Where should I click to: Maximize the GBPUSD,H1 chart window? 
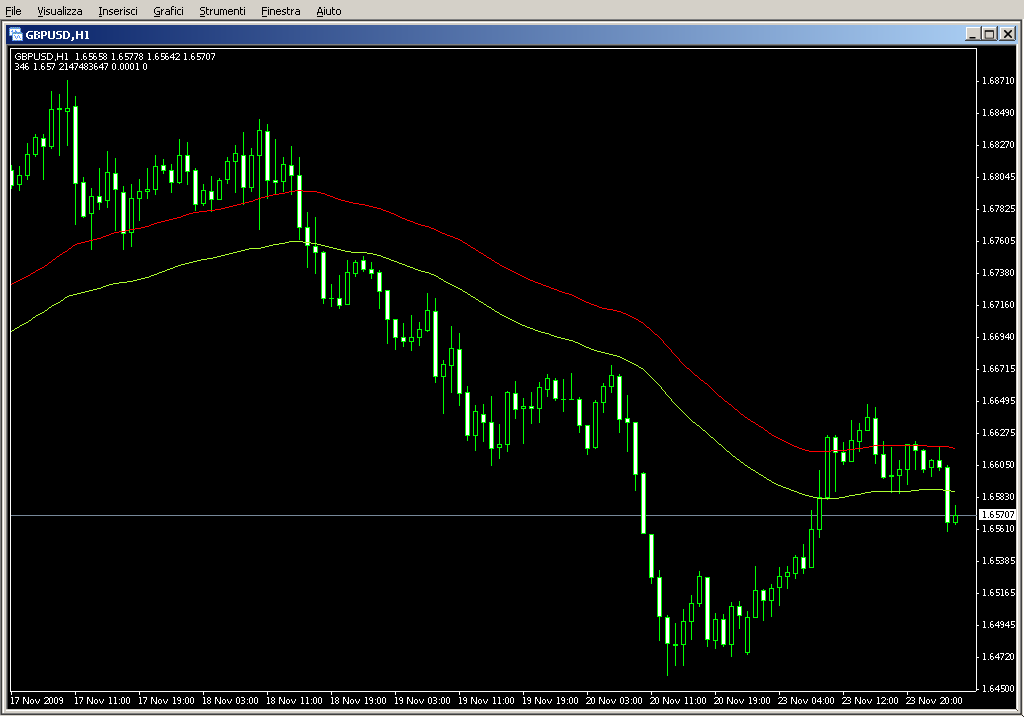989,34
